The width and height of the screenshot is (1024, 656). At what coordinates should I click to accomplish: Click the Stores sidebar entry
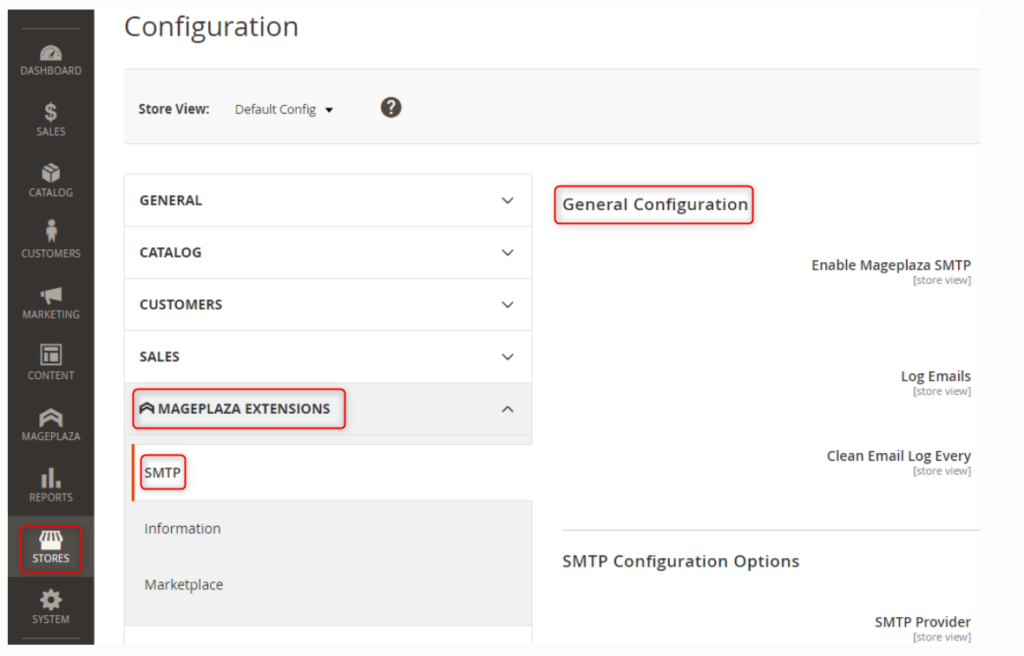pos(50,548)
